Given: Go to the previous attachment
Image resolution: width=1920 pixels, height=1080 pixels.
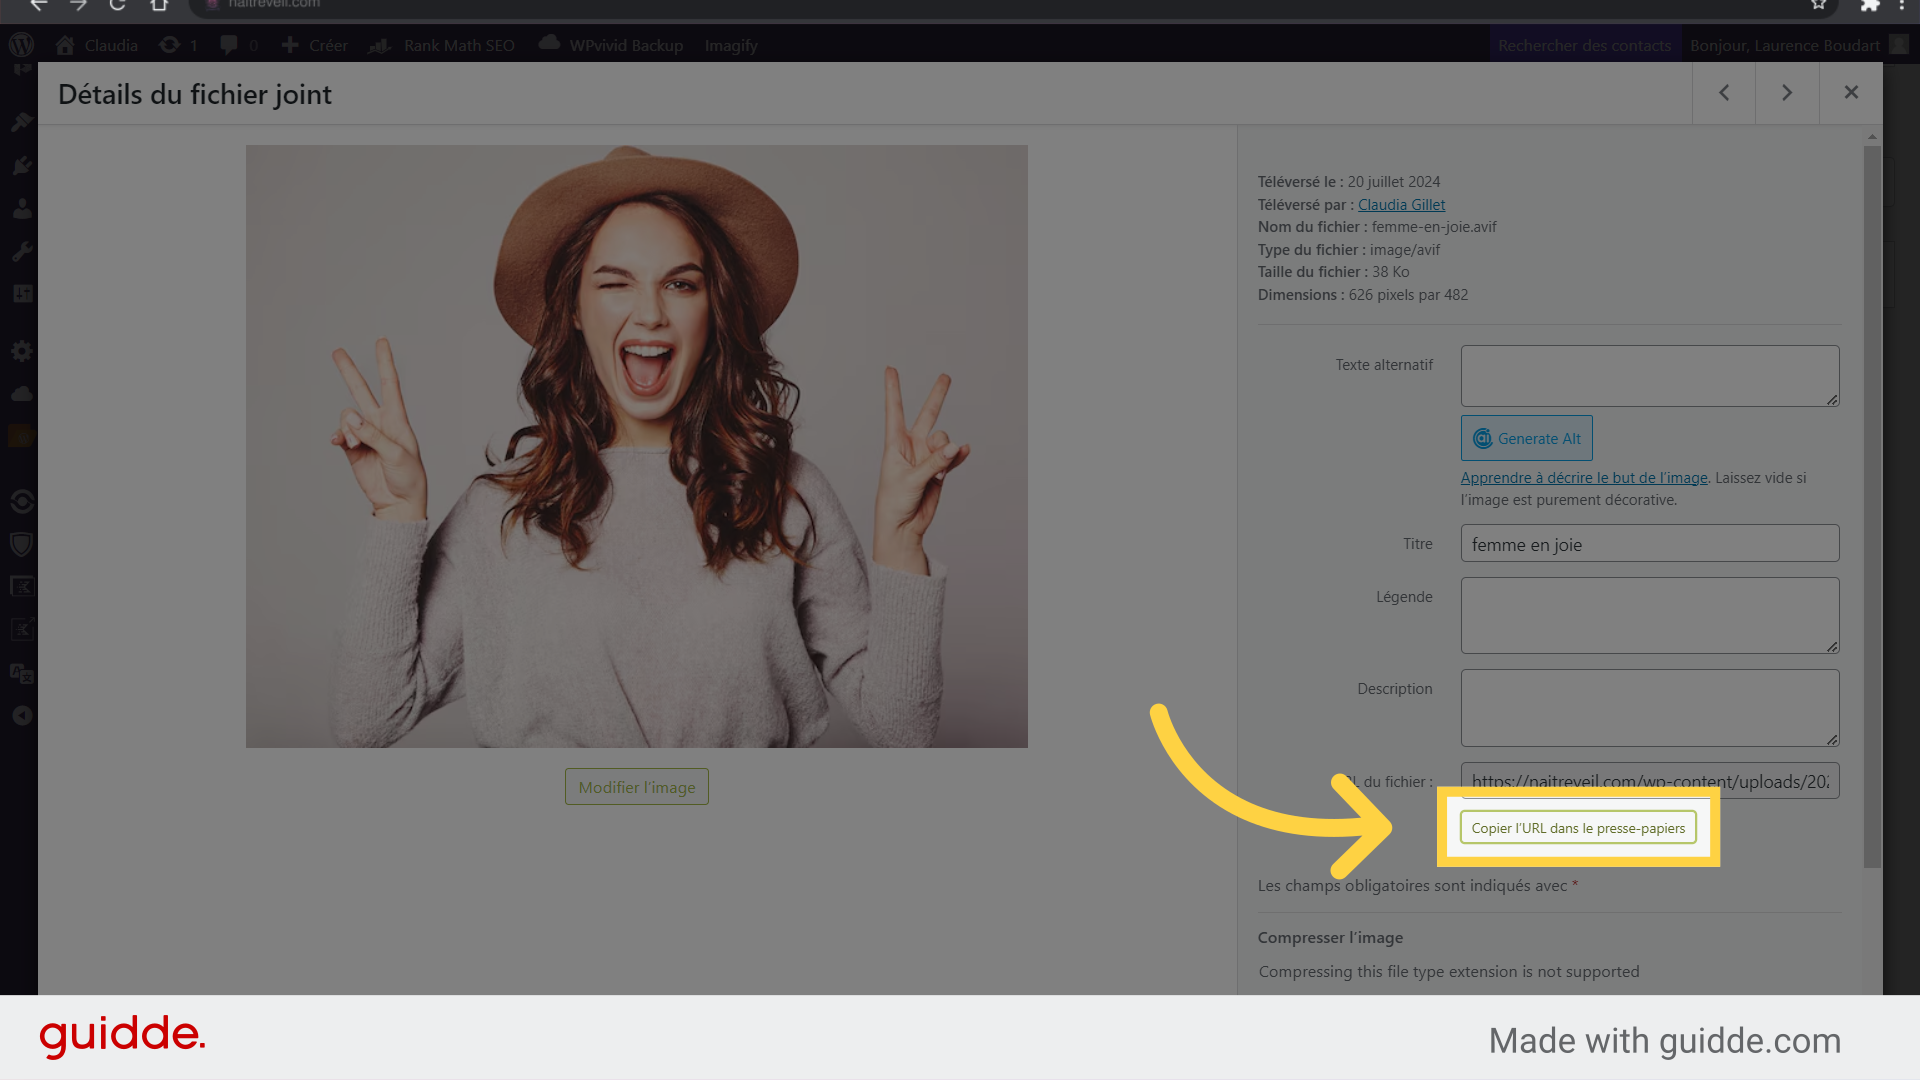Looking at the screenshot, I should (x=1724, y=93).
